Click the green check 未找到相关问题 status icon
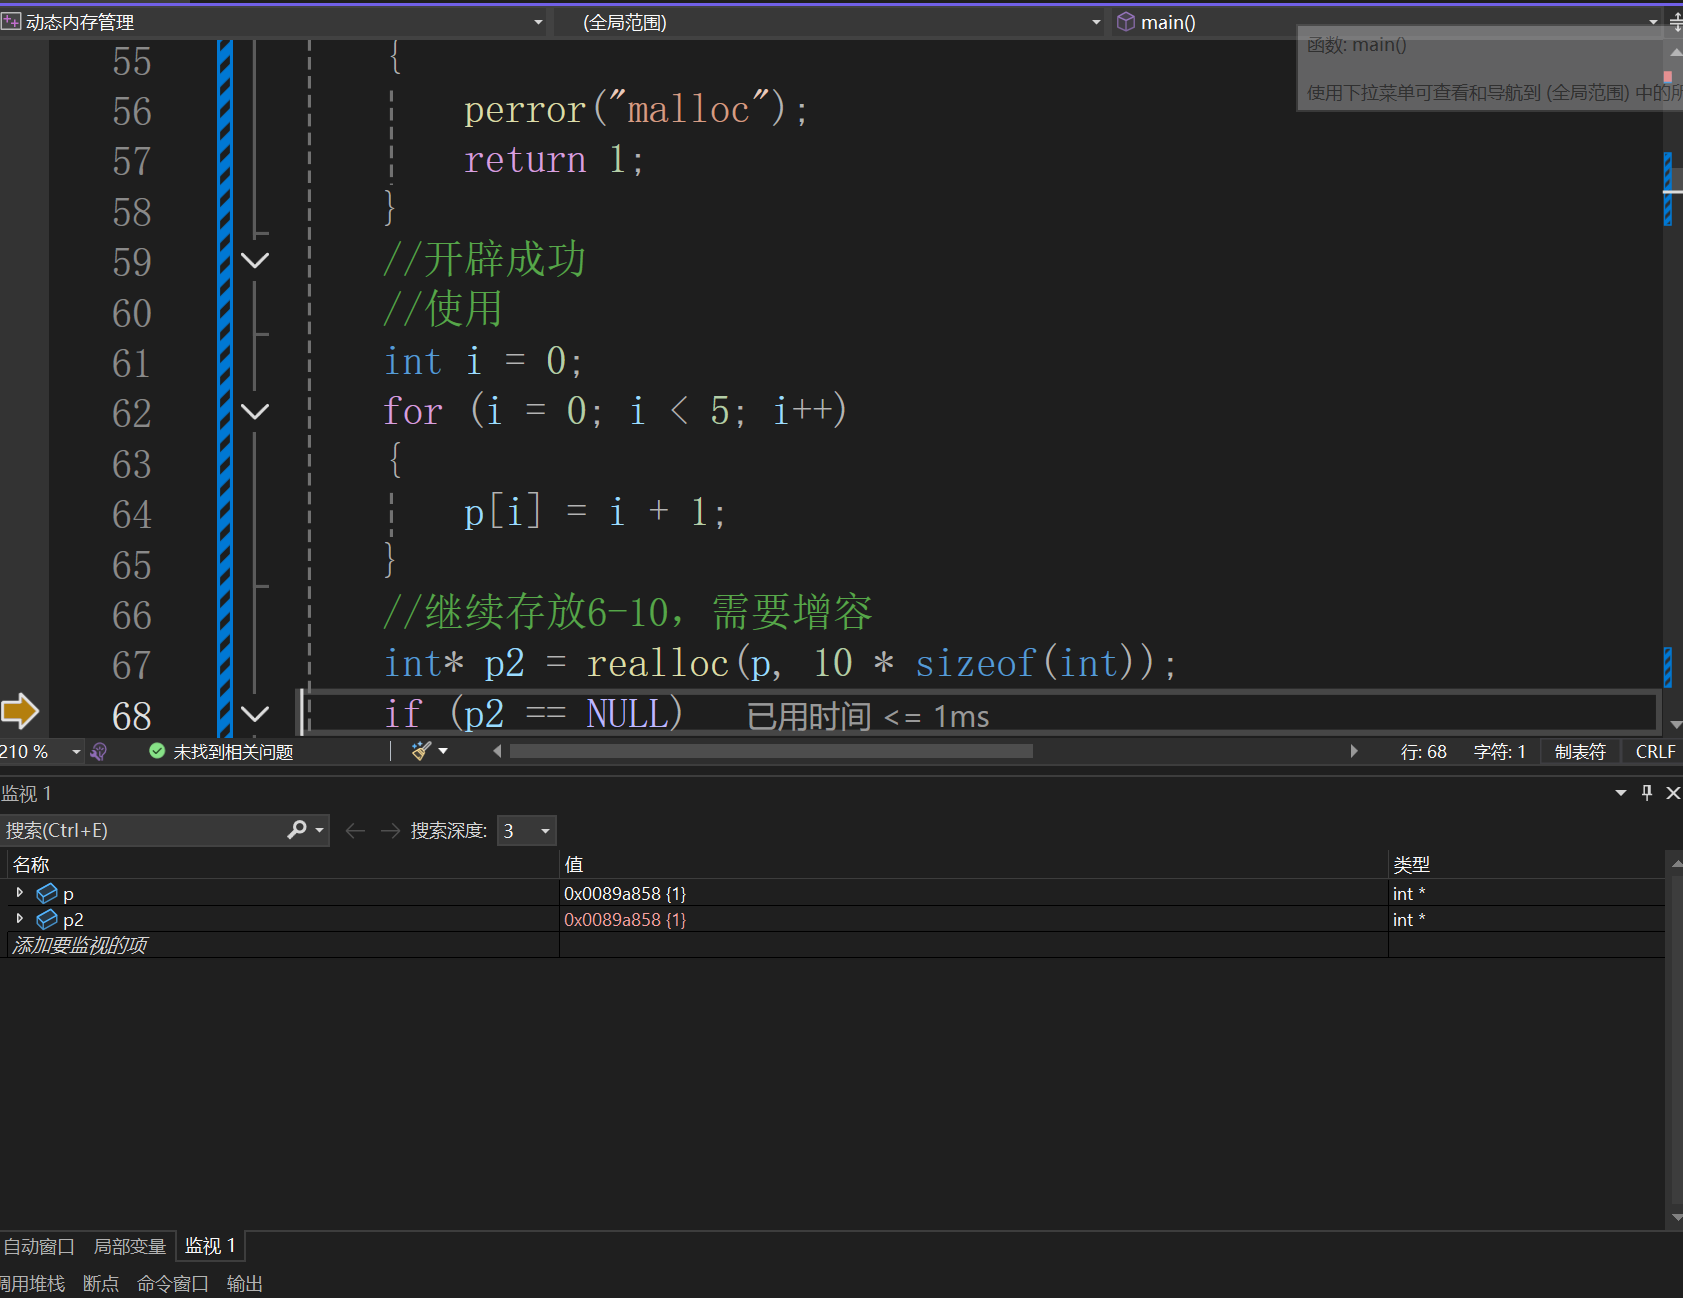The image size is (1683, 1298). coord(157,751)
